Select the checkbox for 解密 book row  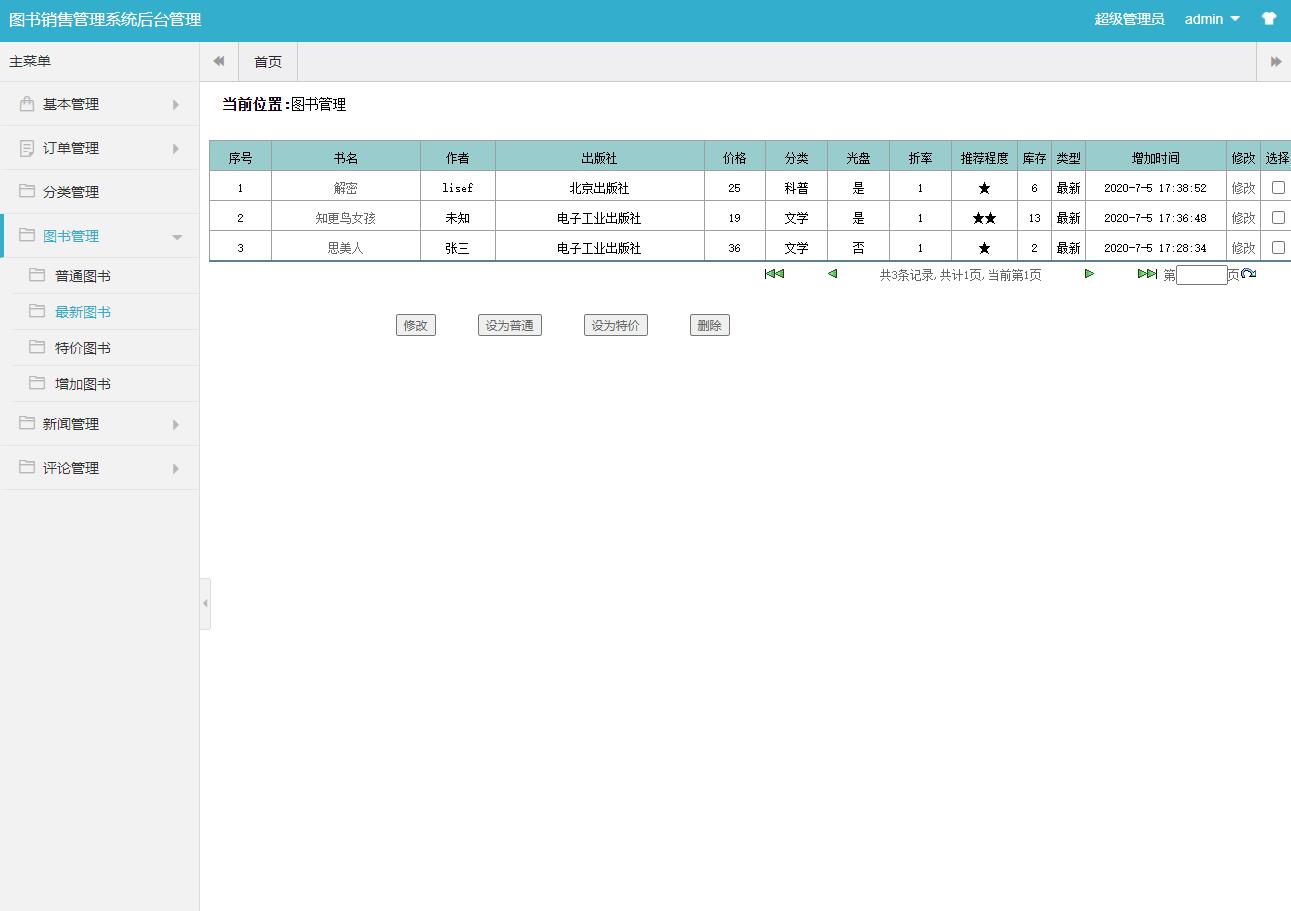pos(1277,186)
